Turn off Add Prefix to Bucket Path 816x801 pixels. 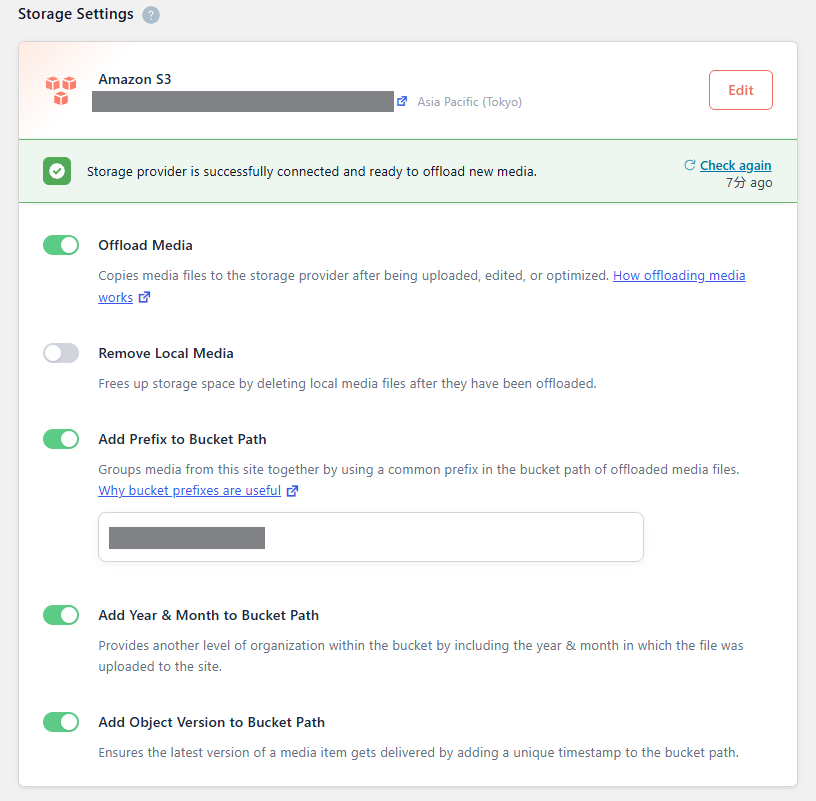point(61,439)
